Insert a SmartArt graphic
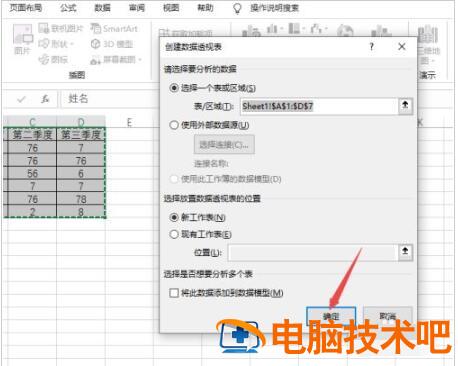458x366 pixels. (x=114, y=29)
